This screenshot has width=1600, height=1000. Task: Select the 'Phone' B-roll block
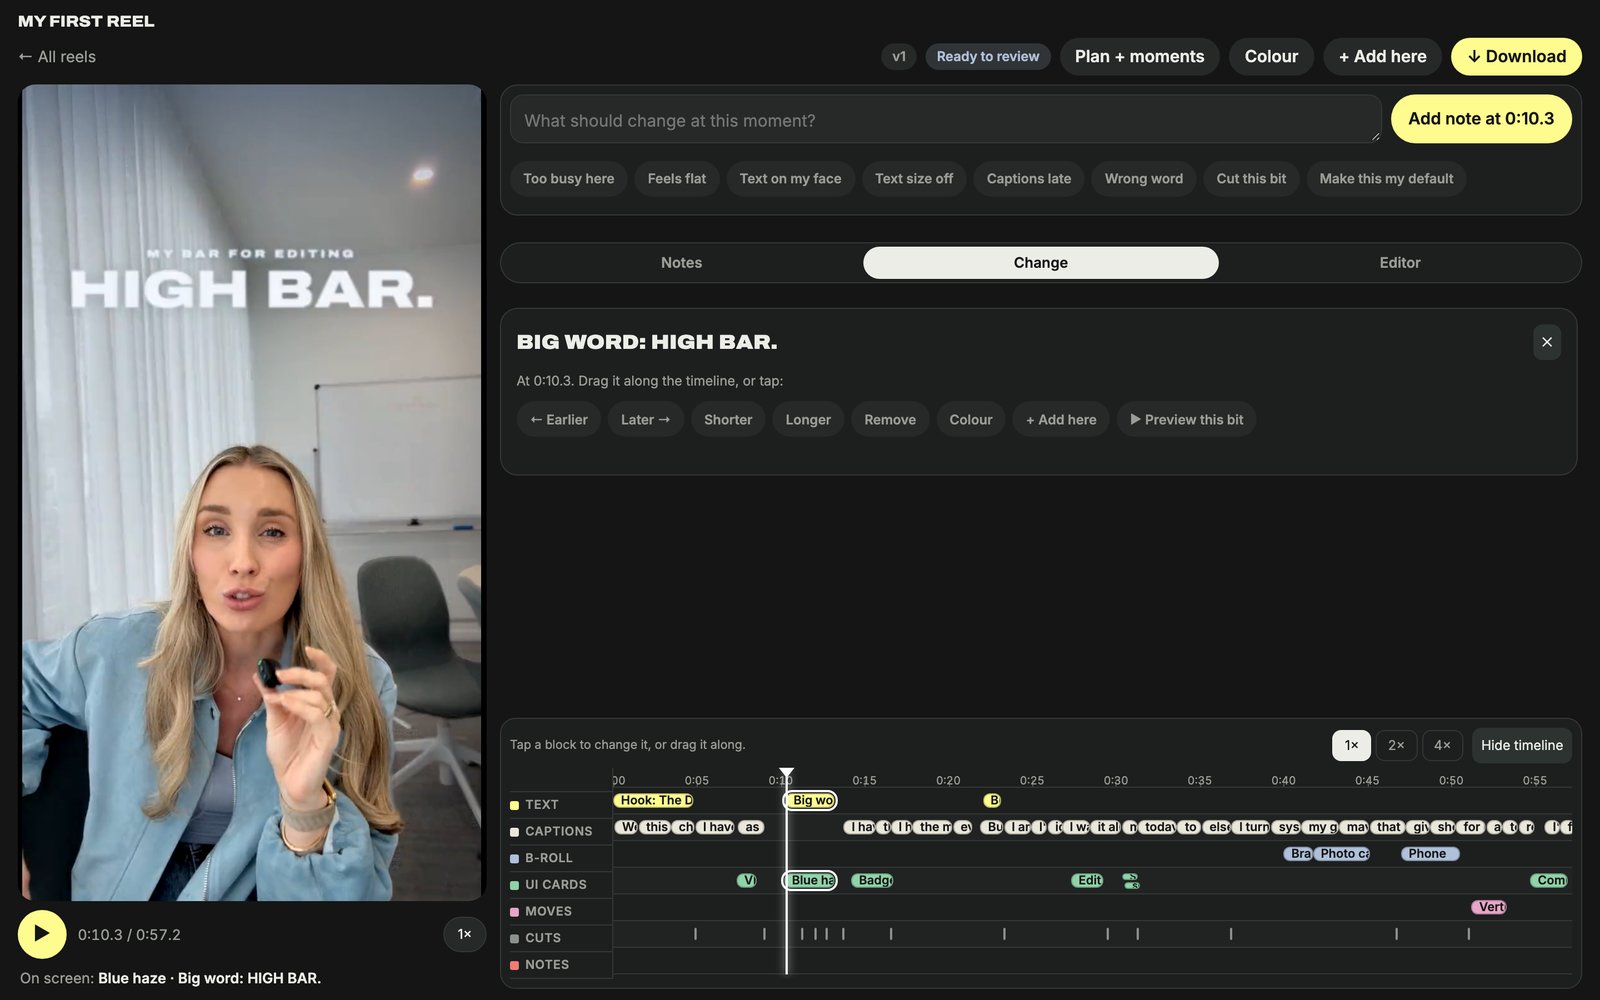pos(1429,854)
